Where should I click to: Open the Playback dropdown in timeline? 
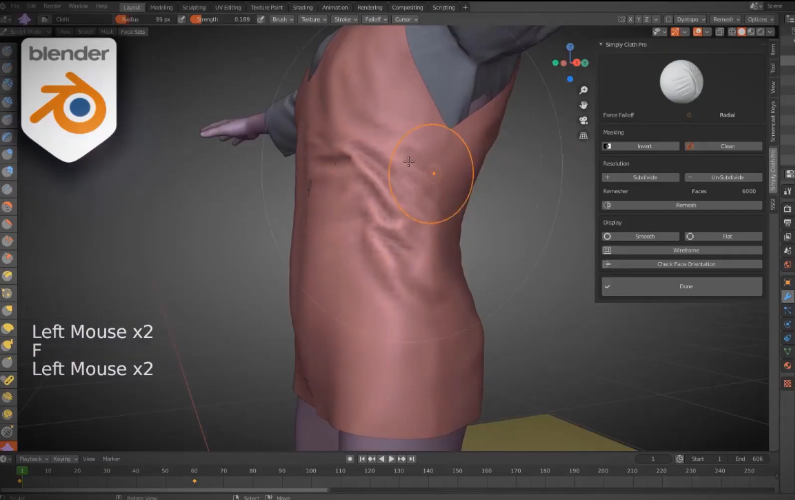coord(33,459)
